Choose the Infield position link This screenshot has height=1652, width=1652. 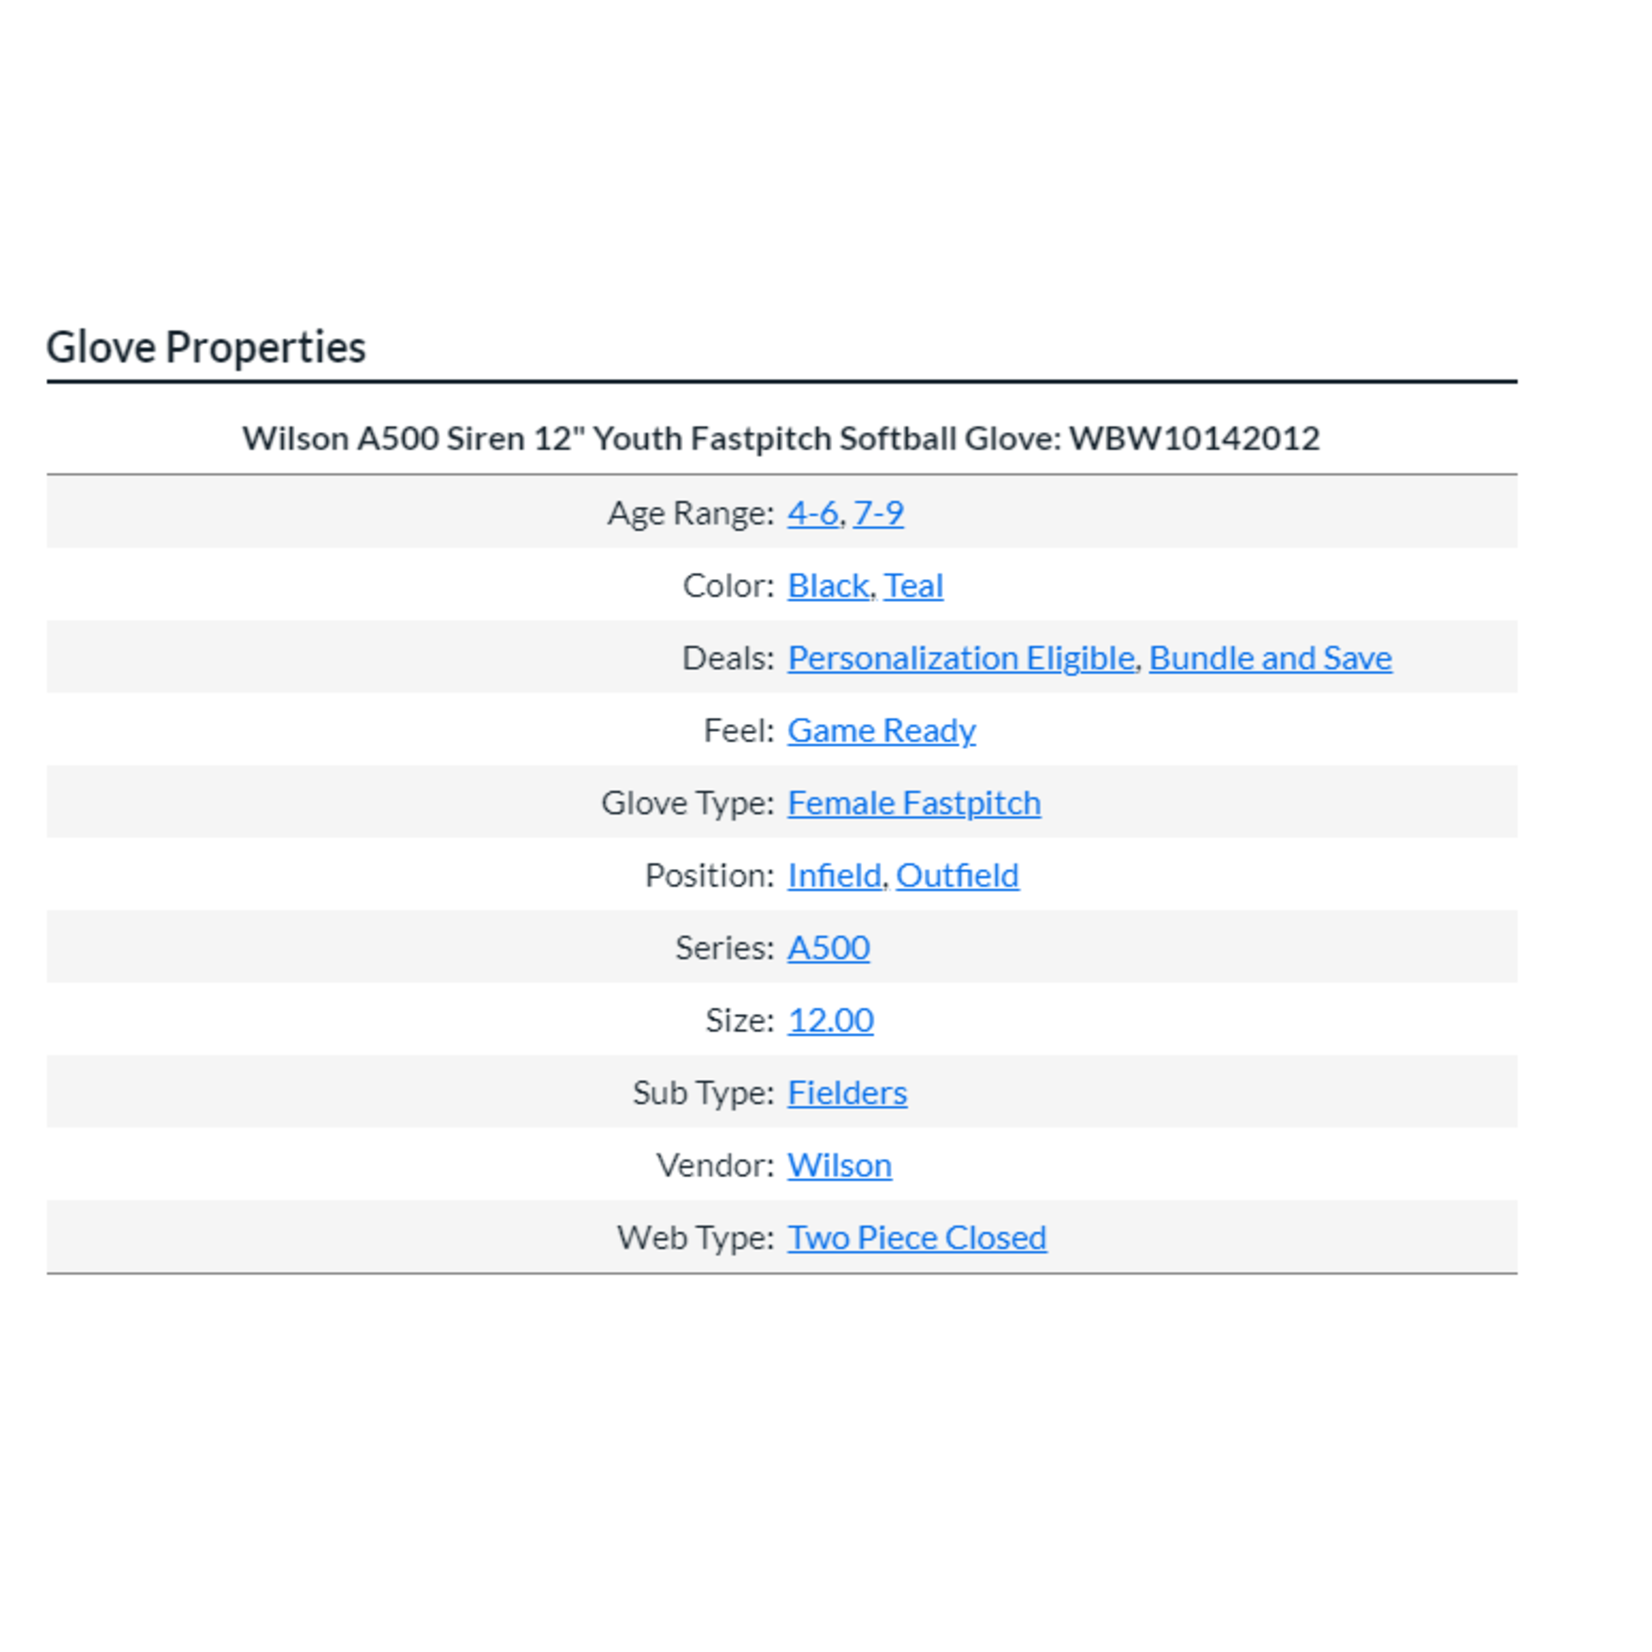tap(835, 876)
